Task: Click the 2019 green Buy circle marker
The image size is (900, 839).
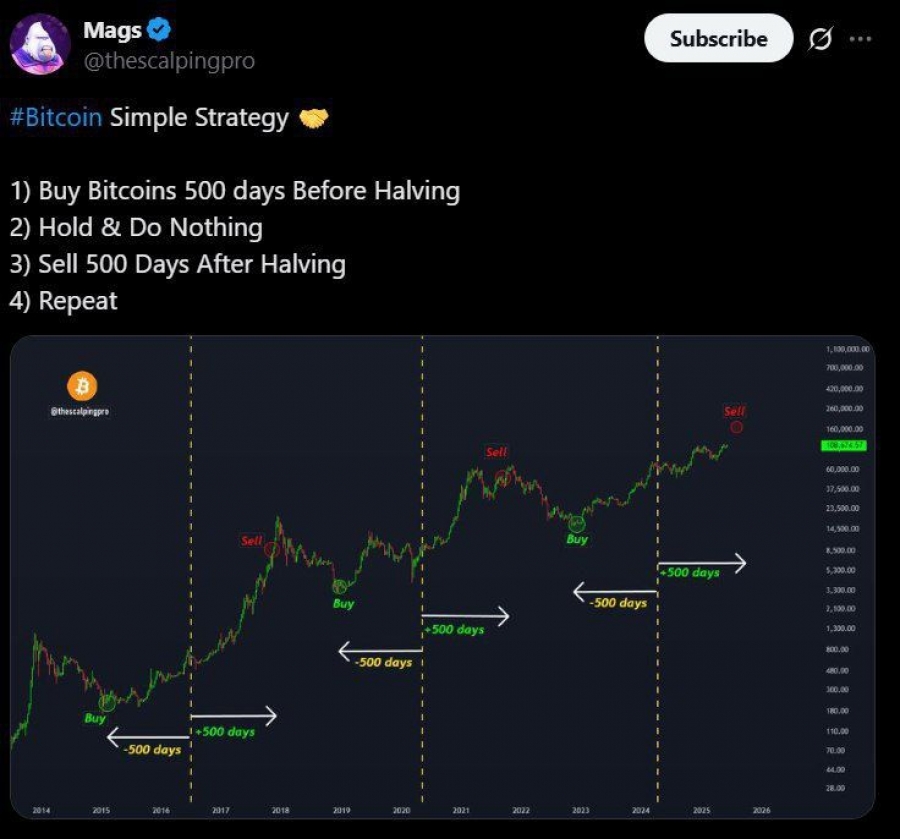Action: (x=340, y=586)
